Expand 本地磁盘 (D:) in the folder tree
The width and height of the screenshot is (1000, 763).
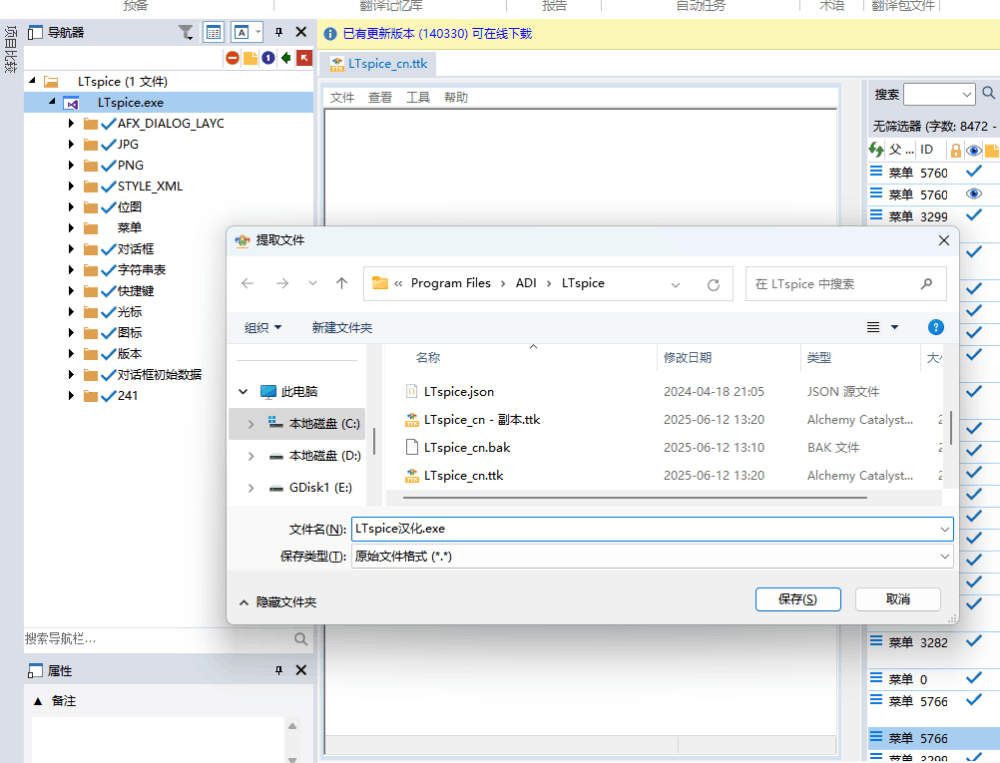250,456
